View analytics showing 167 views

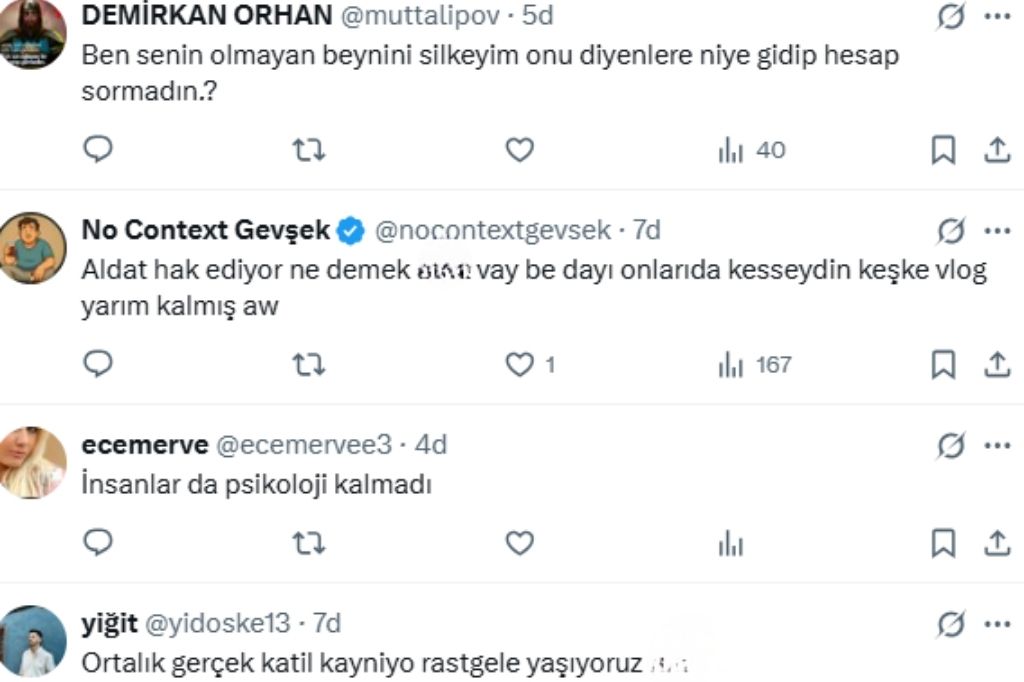coord(755,365)
